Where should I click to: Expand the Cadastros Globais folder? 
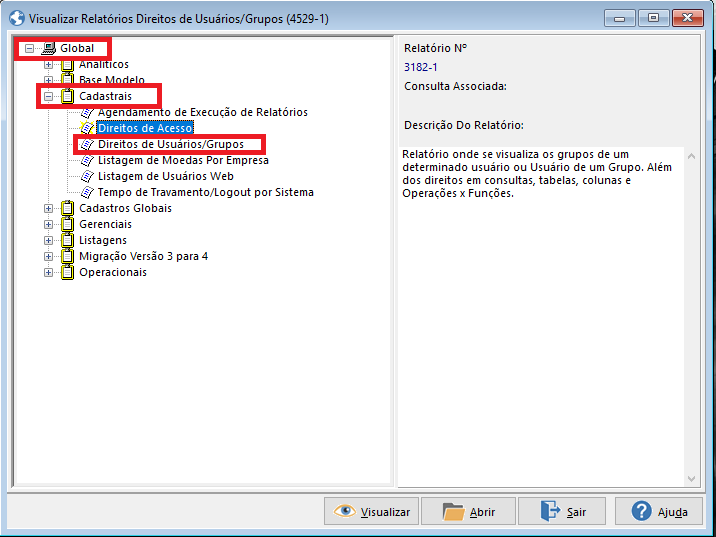pyautogui.click(x=48, y=209)
